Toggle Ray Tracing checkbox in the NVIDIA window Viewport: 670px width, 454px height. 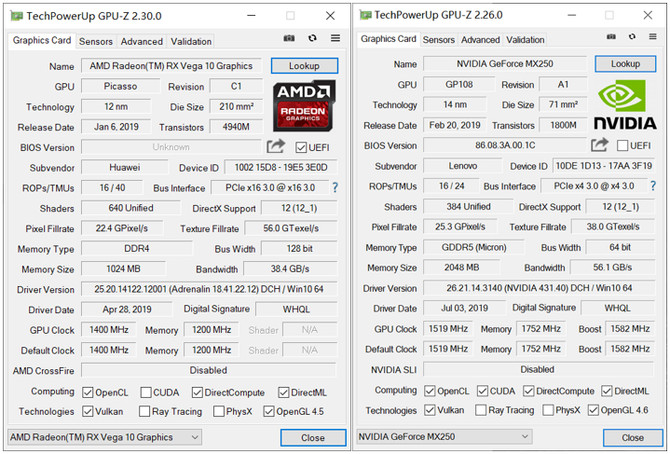481,410
